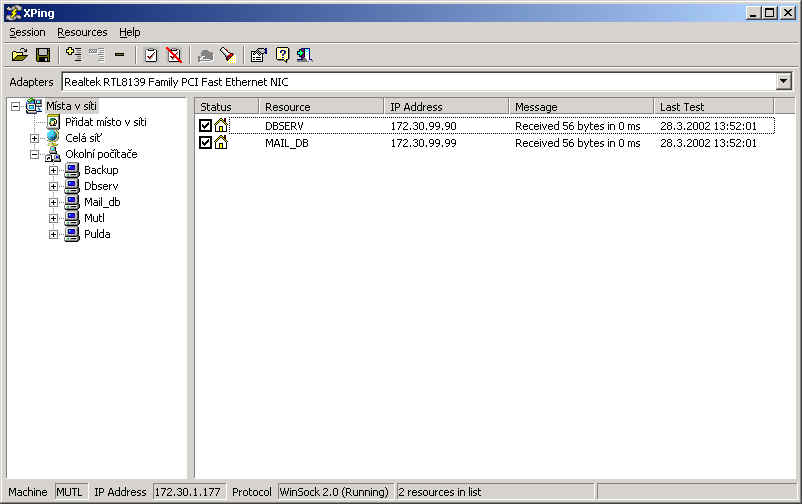Remove resource with the minus icon
The width and height of the screenshot is (802, 504).
[119, 54]
